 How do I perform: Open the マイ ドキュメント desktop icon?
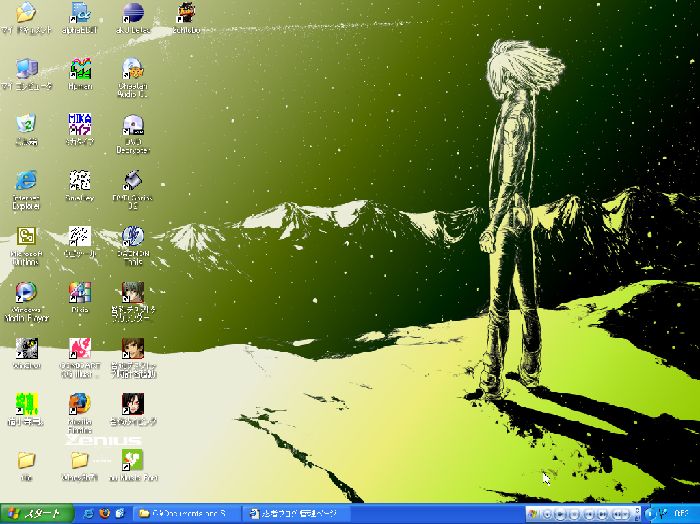pos(26,12)
